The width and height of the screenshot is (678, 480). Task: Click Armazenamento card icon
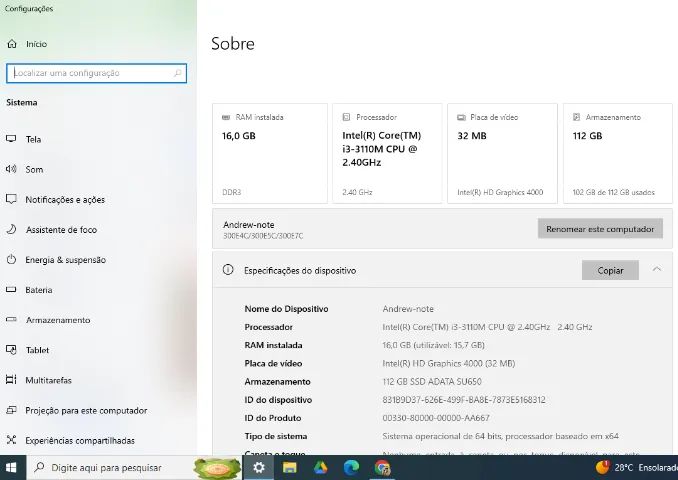tap(576, 117)
